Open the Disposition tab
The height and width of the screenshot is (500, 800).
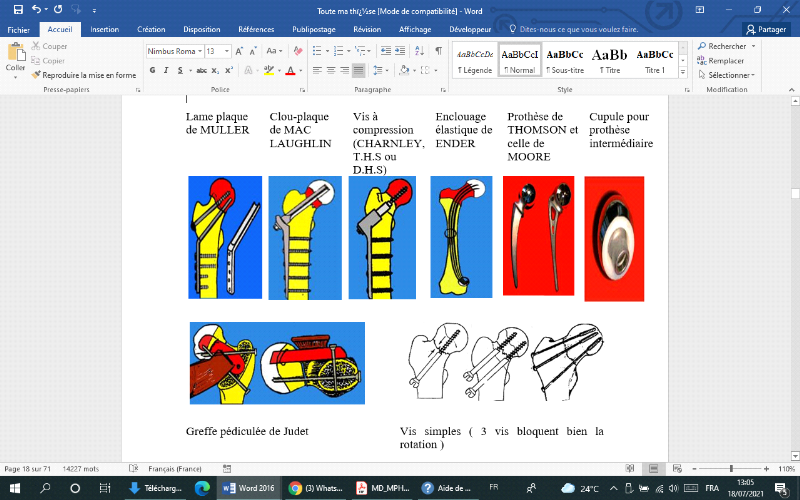pos(202,30)
